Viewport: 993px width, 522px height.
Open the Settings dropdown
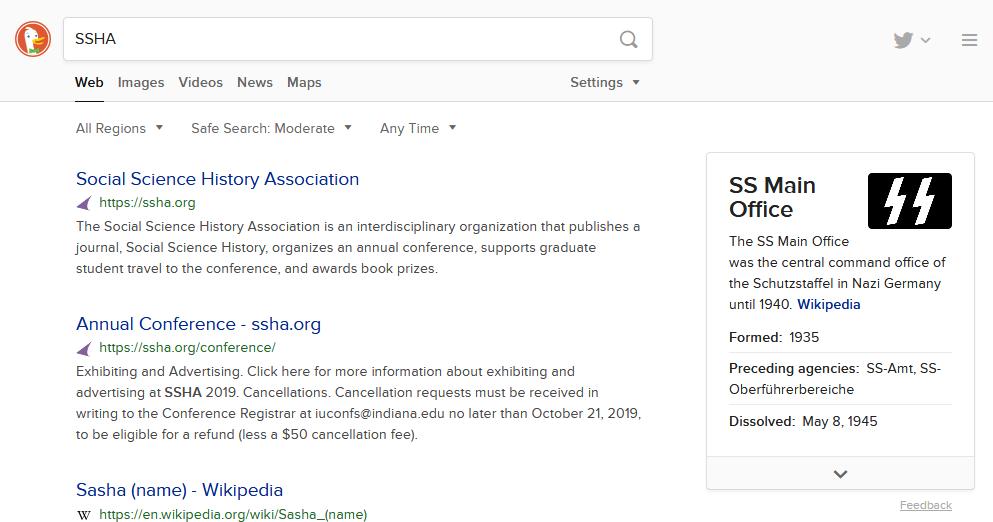(x=604, y=82)
